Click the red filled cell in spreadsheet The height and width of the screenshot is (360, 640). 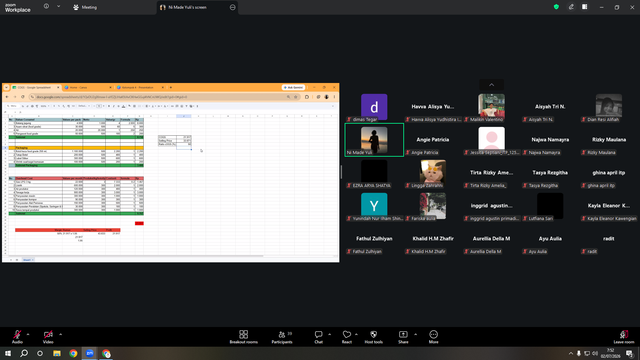139,223
